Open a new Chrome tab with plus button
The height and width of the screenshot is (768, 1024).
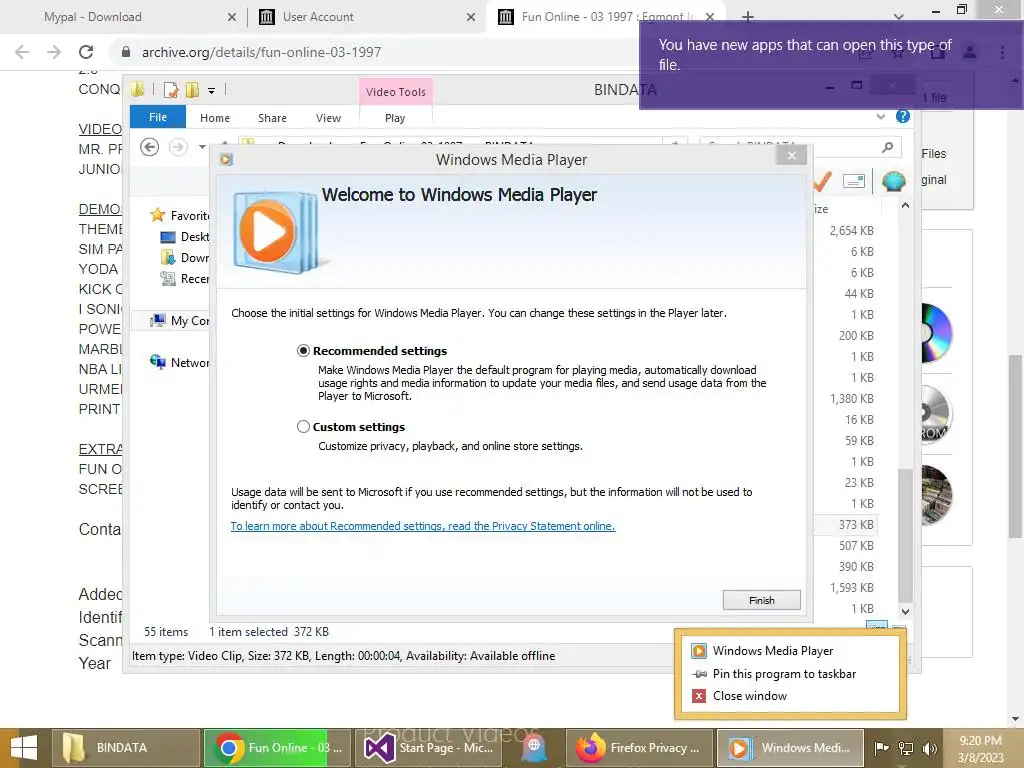tap(748, 17)
